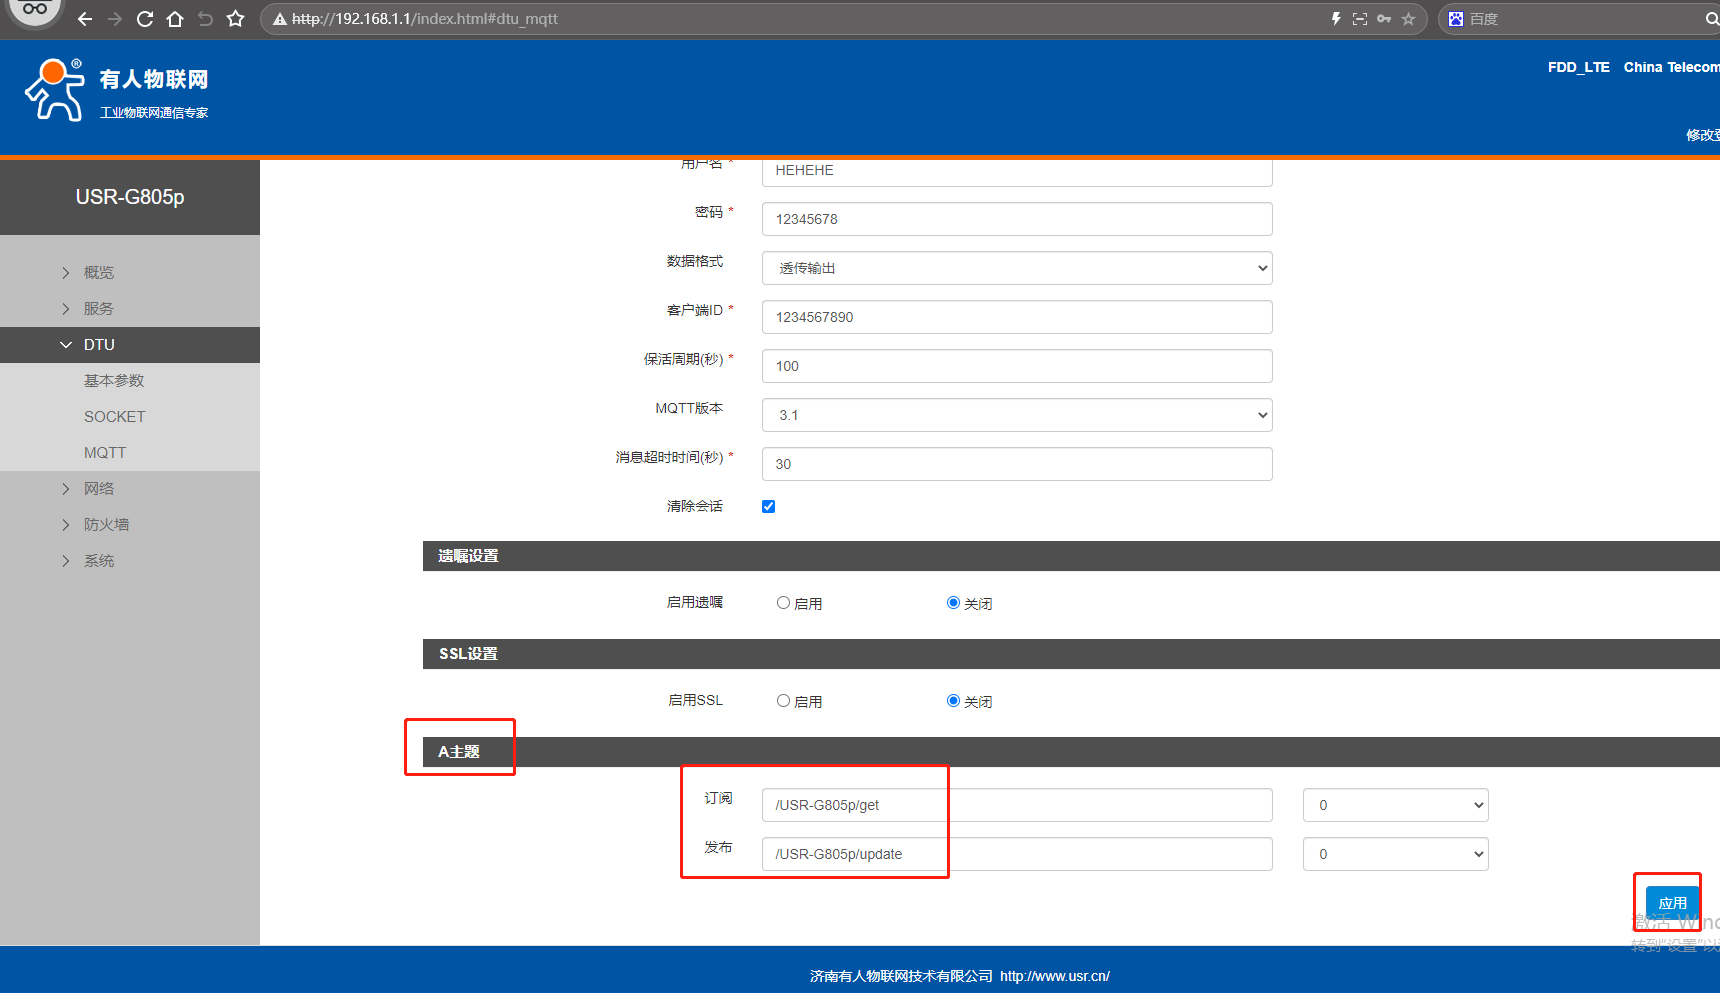Click the bookmark star beside home icon
Image resolution: width=1720 pixels, height=993 pixels.
235,19
